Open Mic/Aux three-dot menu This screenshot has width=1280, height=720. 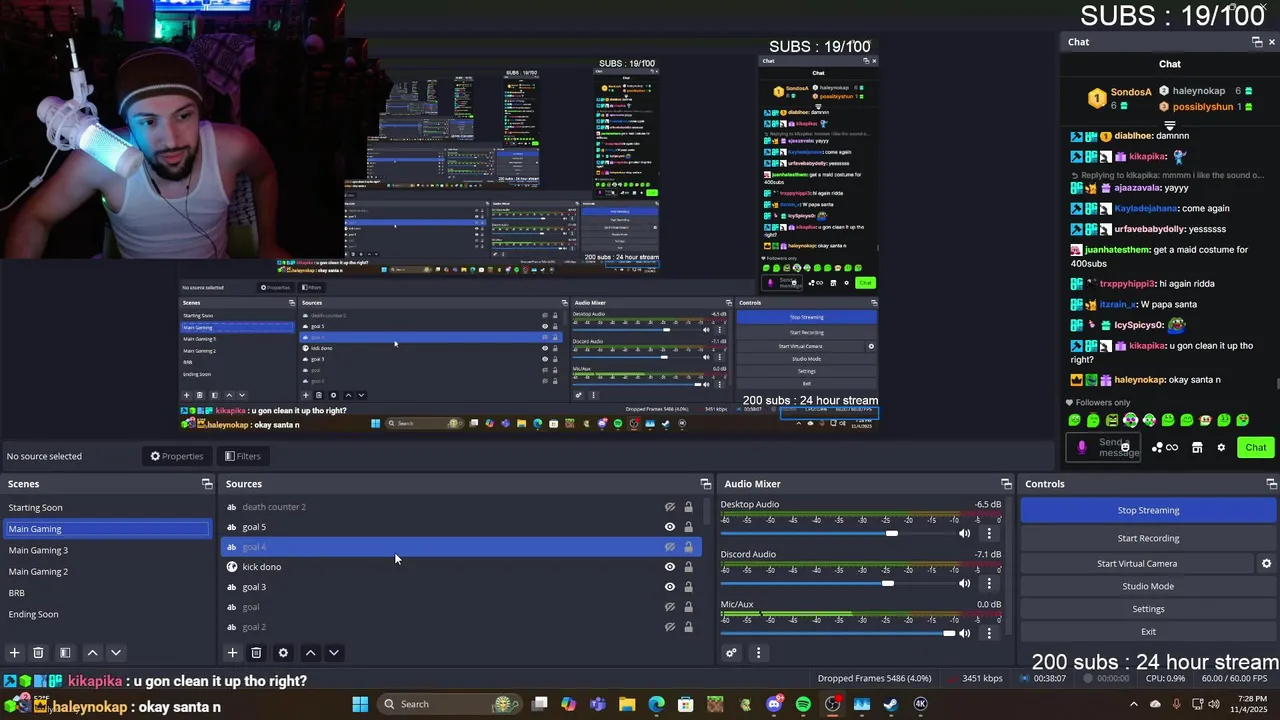tap(989, 633)
